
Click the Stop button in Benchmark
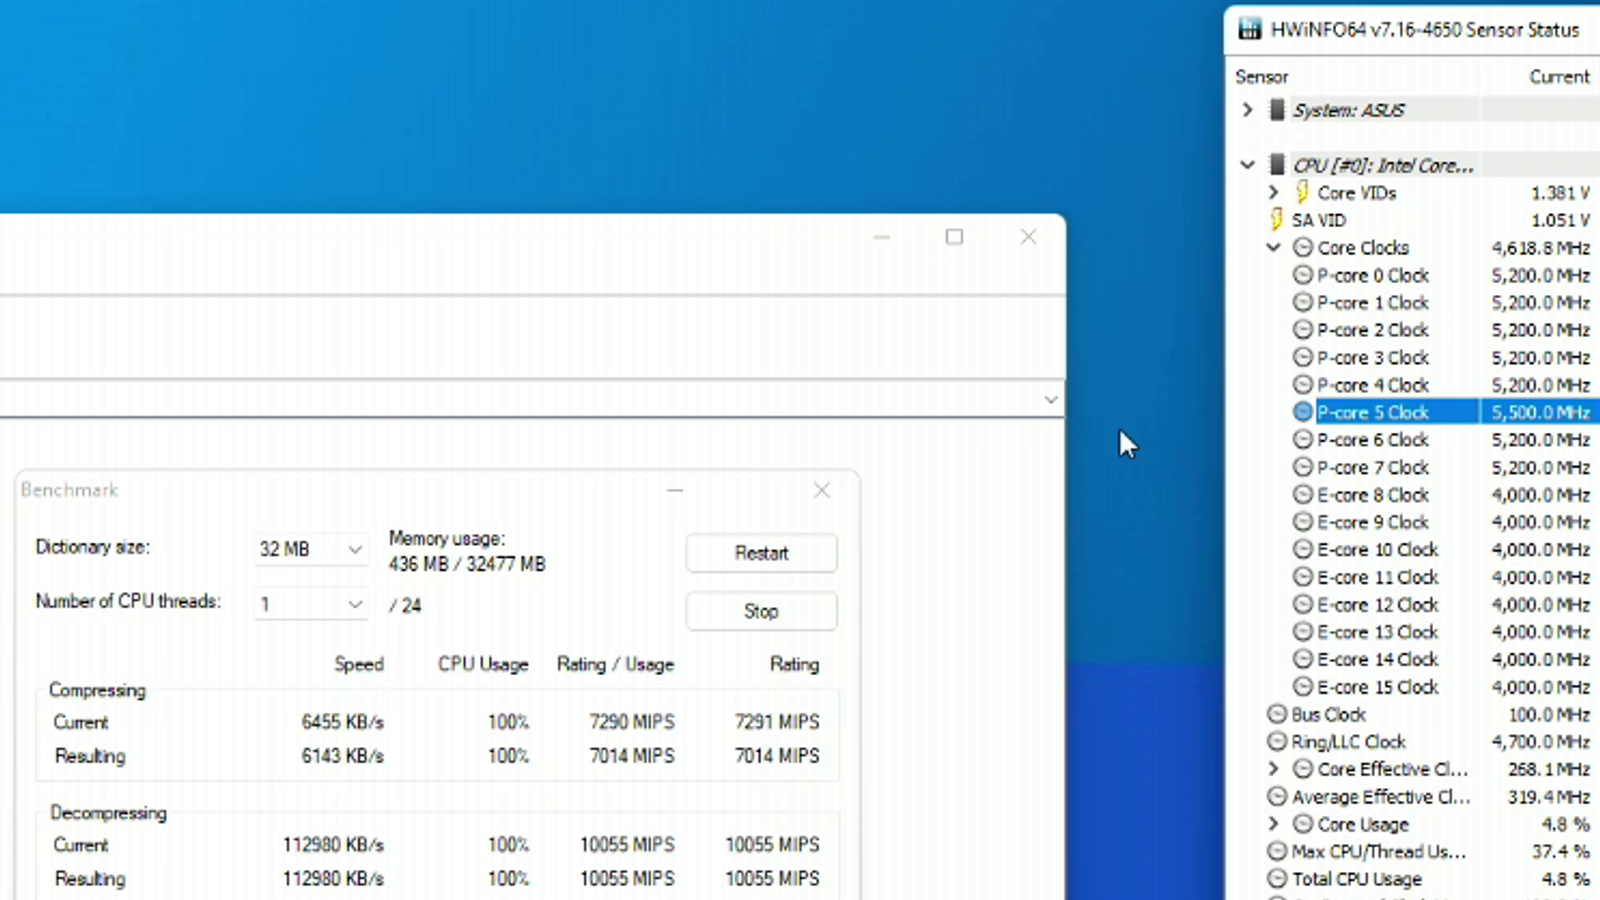tap(761, 611)
